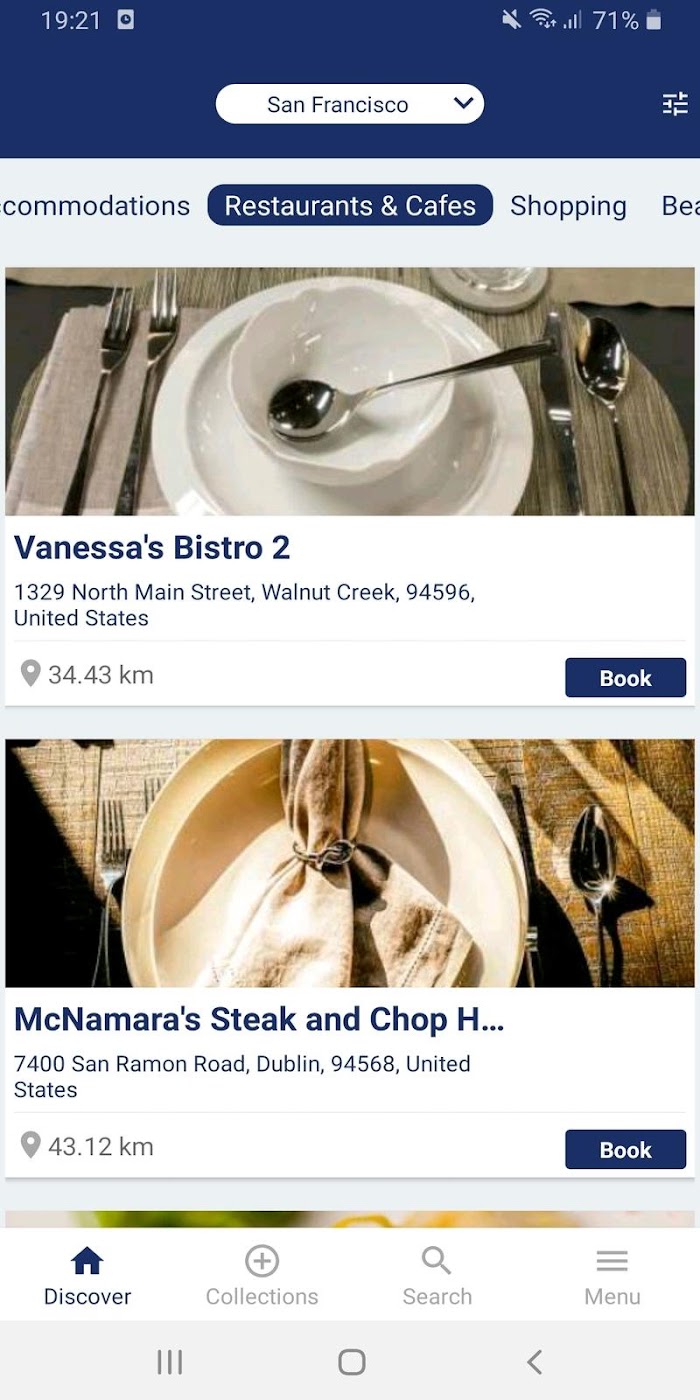Switch to the Accommodations tab
The width and height of the screenshot is (700, 1400).
click(x=95, y=205)
